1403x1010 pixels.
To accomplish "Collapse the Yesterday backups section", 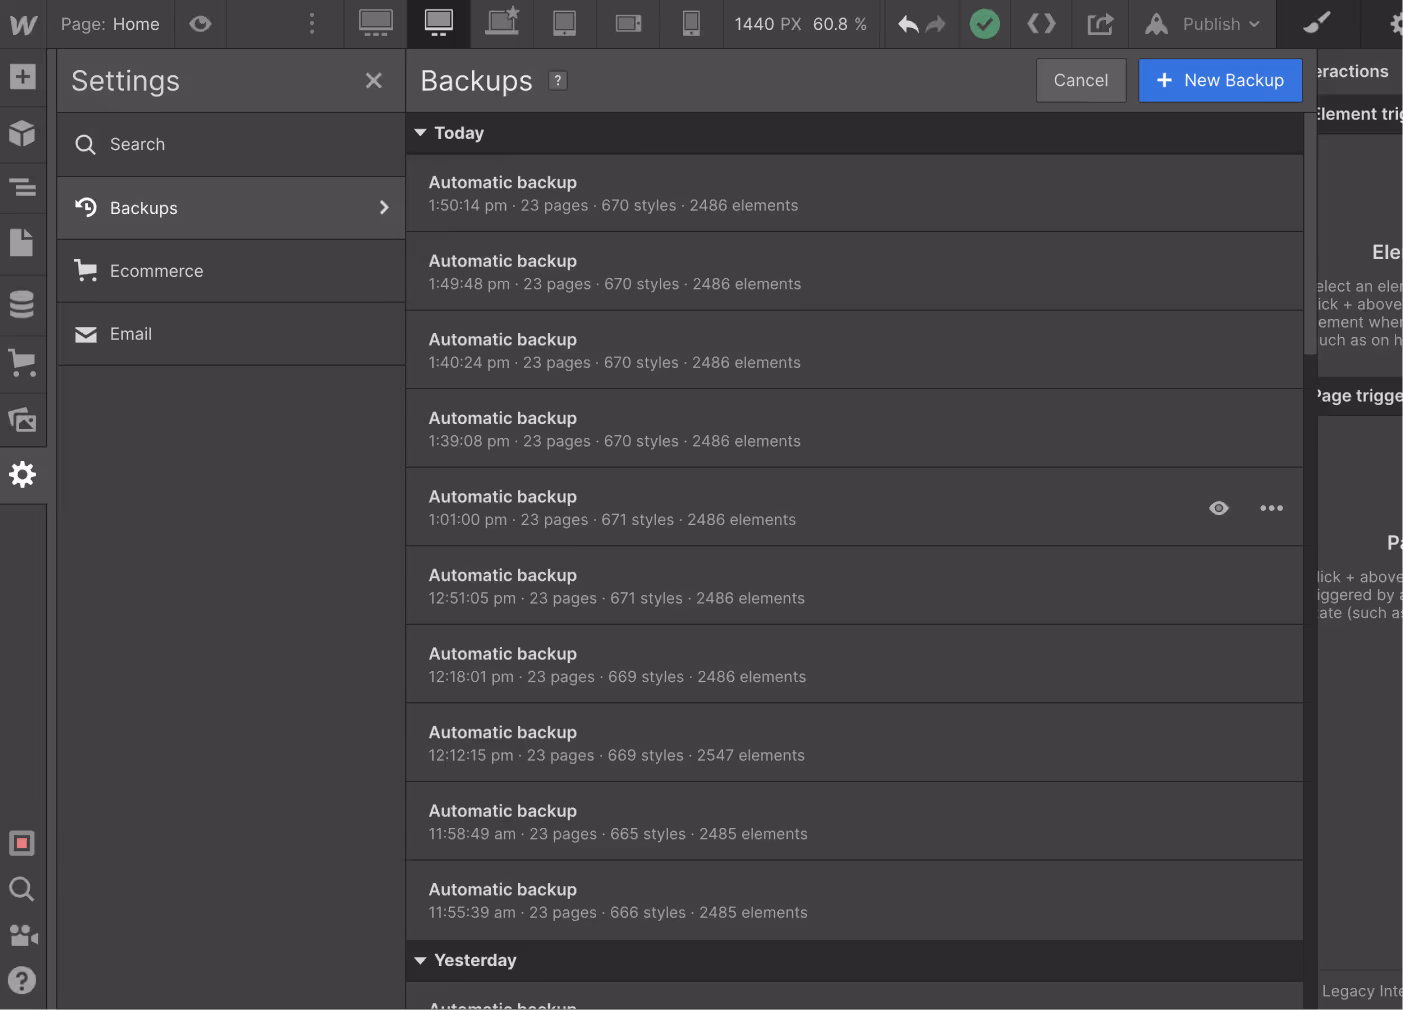I will (x=420, y=960).
